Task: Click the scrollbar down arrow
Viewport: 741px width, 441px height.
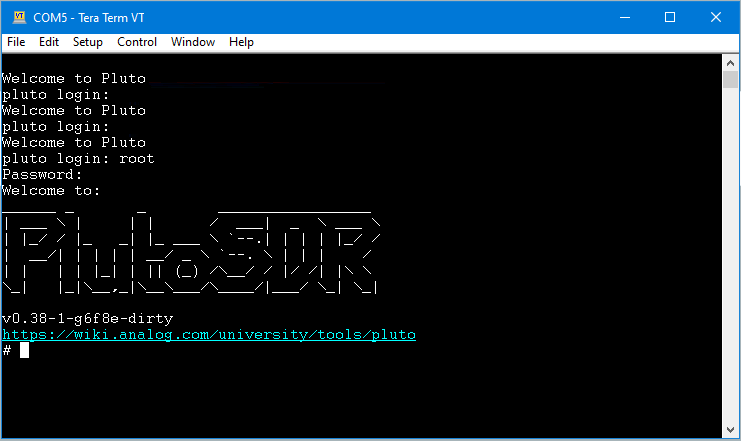Action: 730,429
